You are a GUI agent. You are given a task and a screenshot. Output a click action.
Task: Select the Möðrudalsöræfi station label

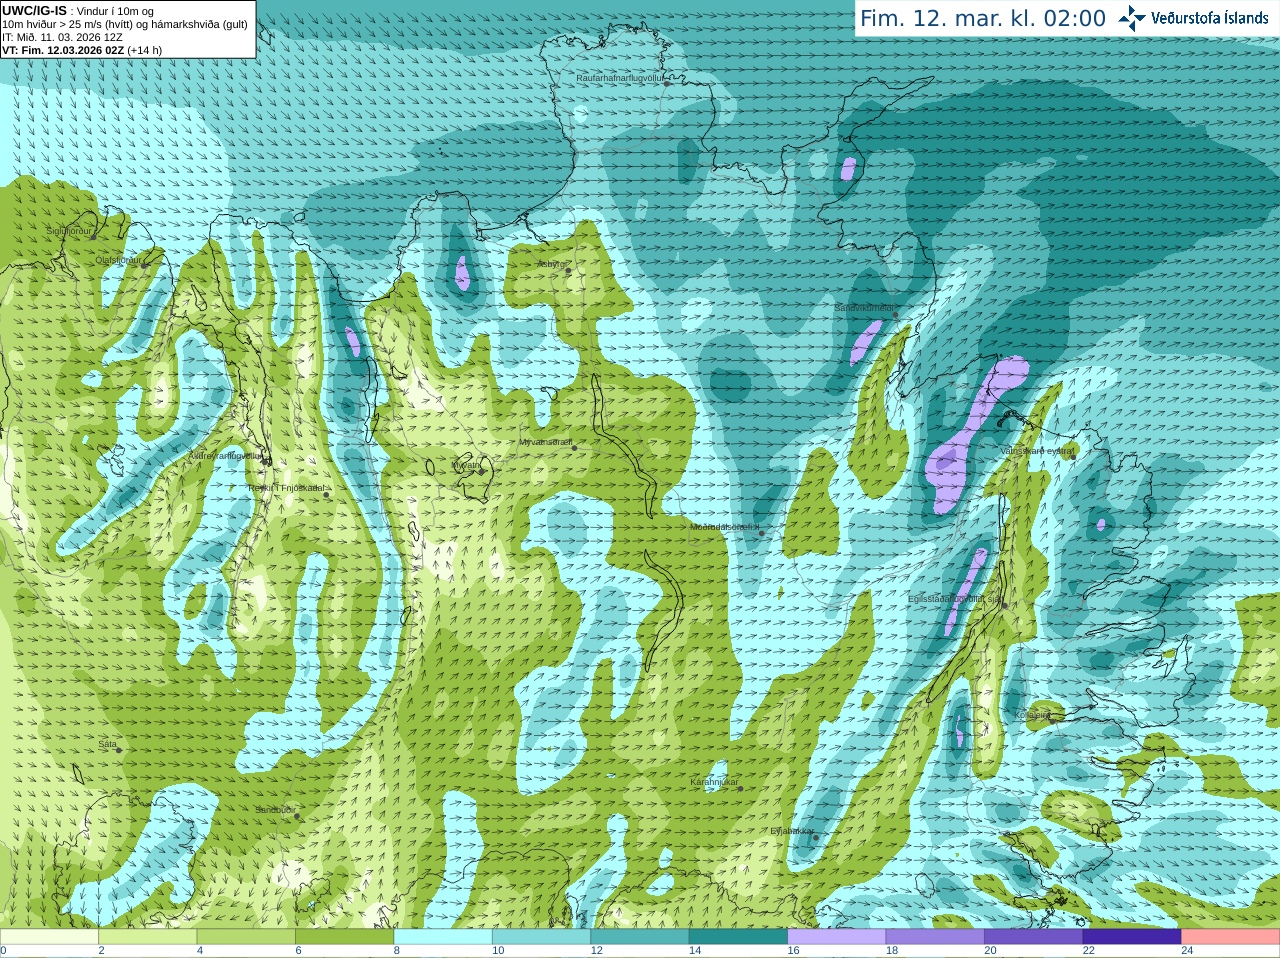[724, 527]
